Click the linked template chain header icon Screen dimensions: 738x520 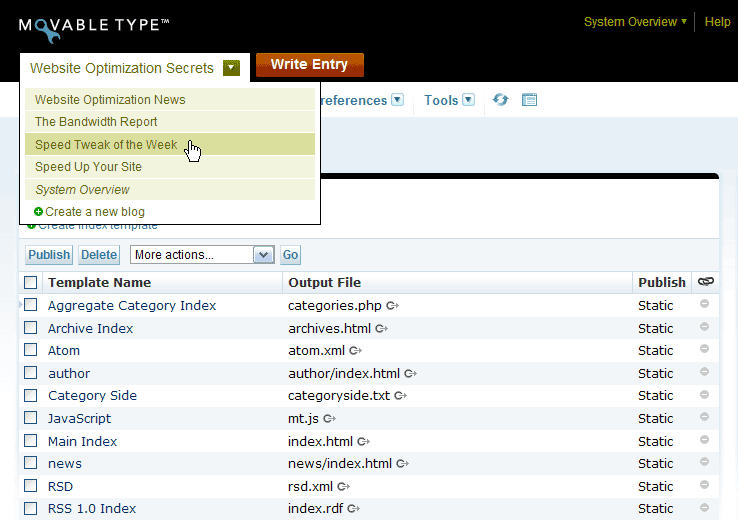706,281
